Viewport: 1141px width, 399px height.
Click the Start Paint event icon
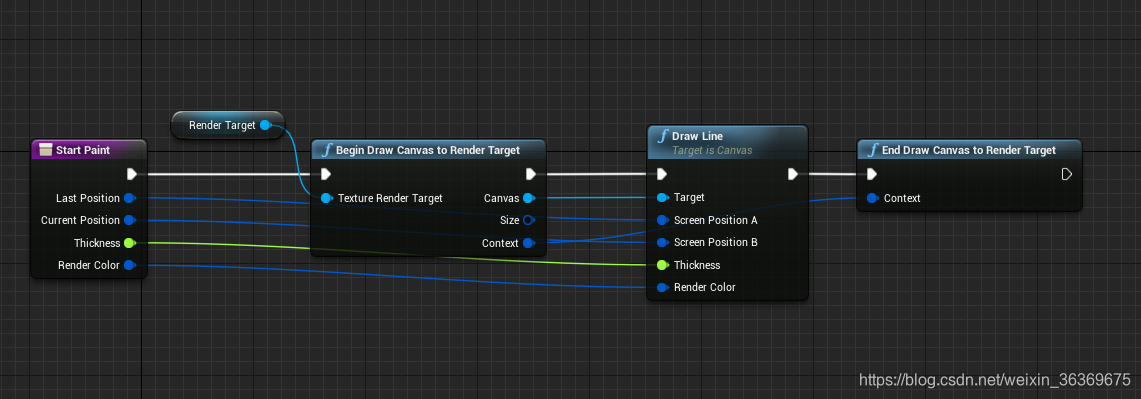(45, 150)
